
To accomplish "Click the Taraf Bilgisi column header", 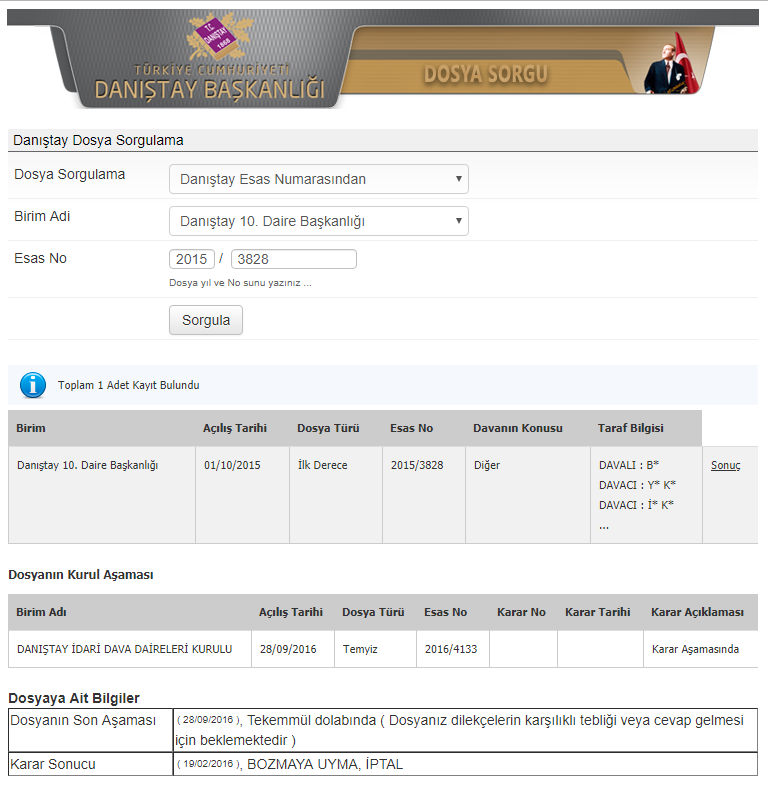I will [630, 428].
